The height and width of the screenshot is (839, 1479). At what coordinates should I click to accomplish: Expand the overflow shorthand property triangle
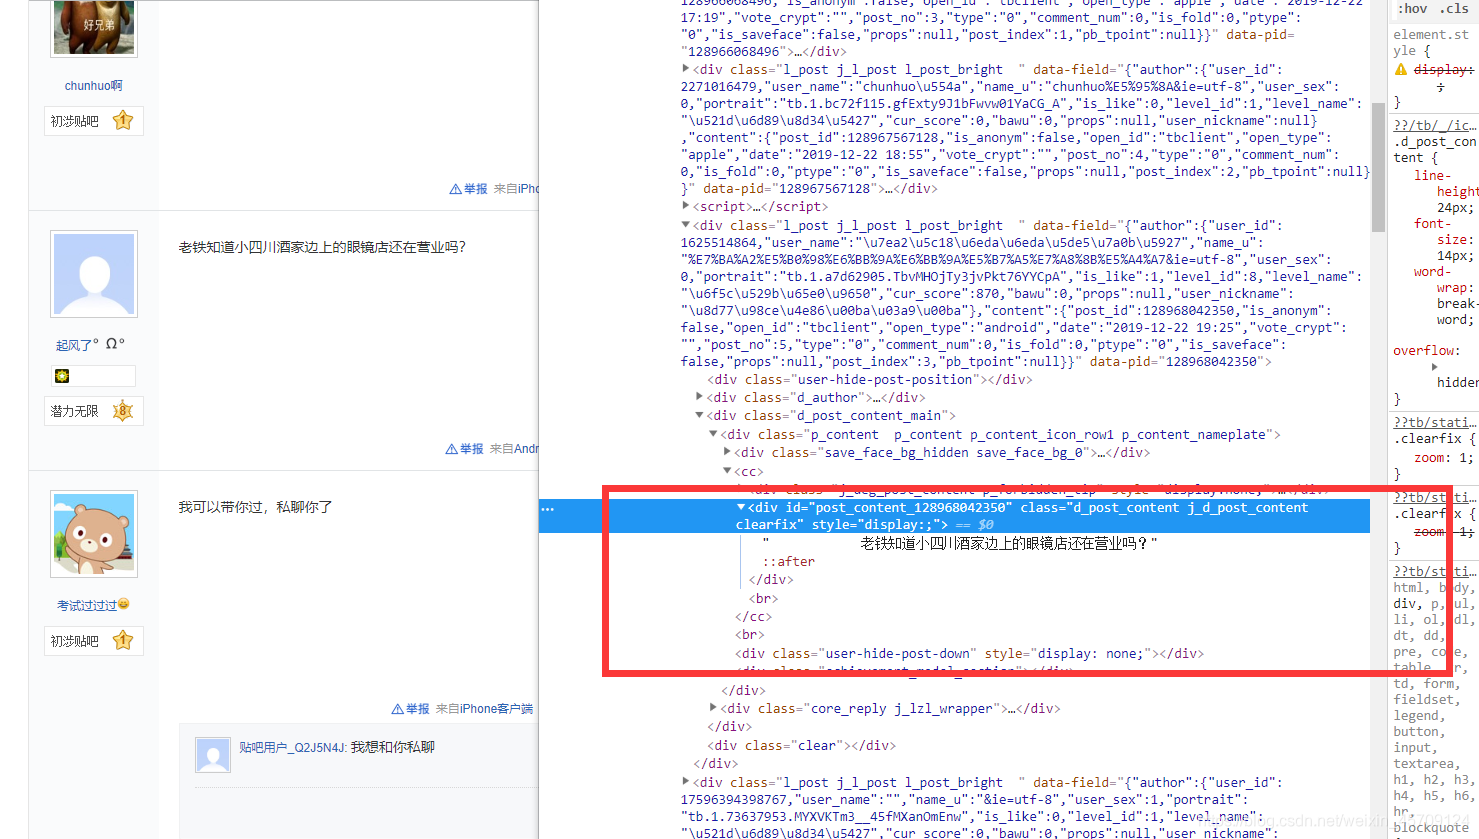pos(1435,367)
